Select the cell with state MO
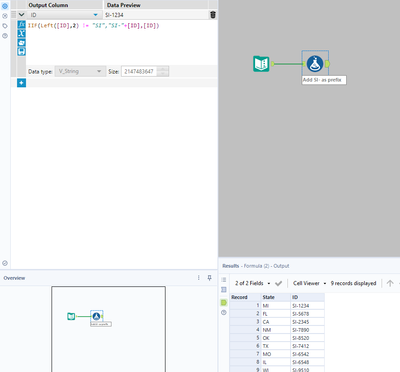This screenshot has height=372, width=400. (275, 354)
